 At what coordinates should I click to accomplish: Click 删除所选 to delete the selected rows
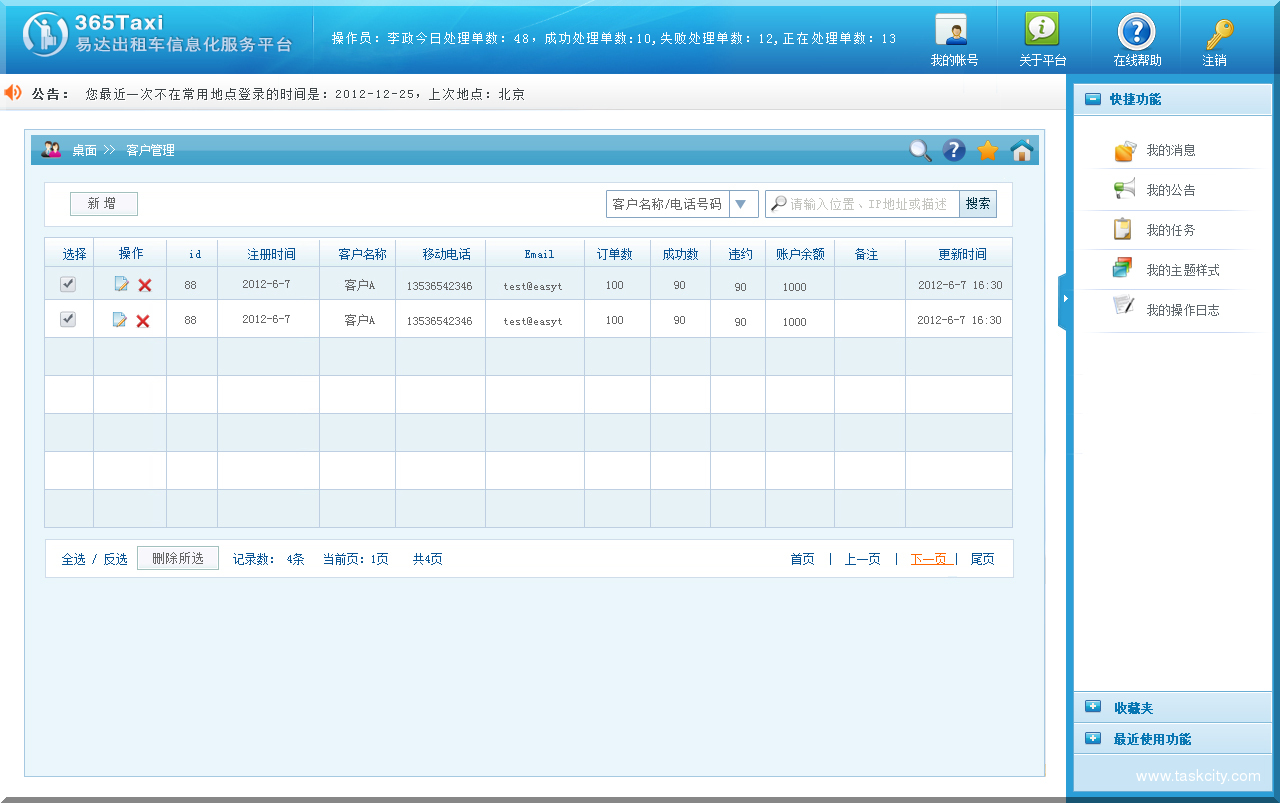tap(178, 558)
